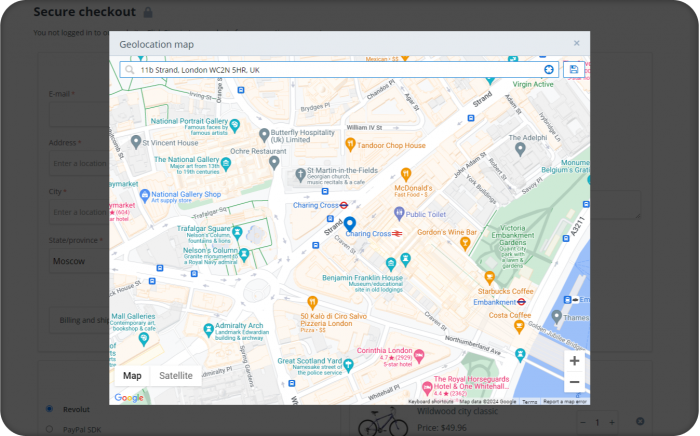
Task: Zoom out the map with minus button
Action: click(x=574, y=382)
